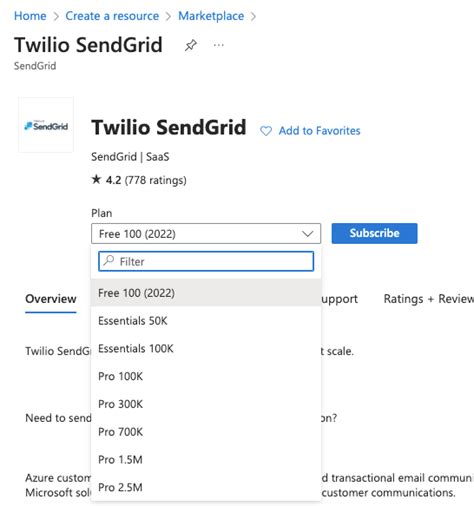
Task: Select the Free 100 (2022) plan
Action: [x=206, y=293]
